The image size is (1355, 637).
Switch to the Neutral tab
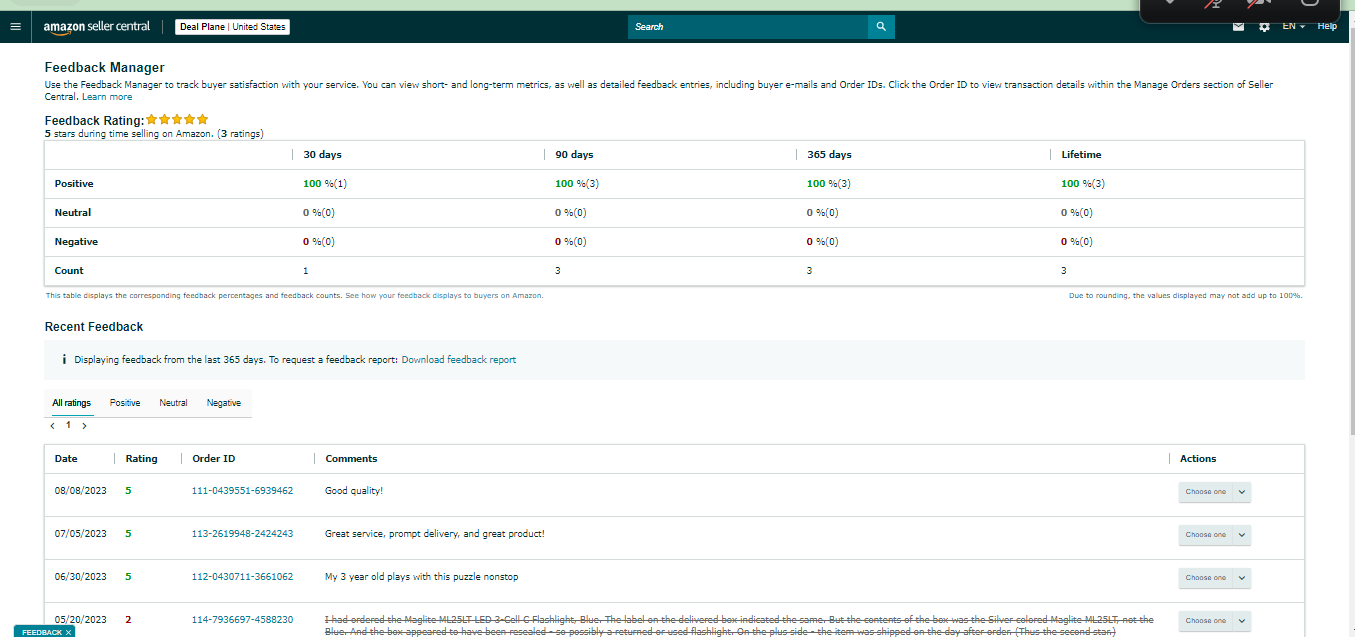173,403
